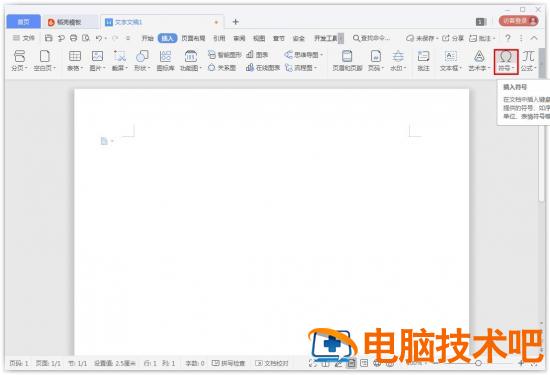
Task: Click the 分享 share button
Action: pos(453,38)
